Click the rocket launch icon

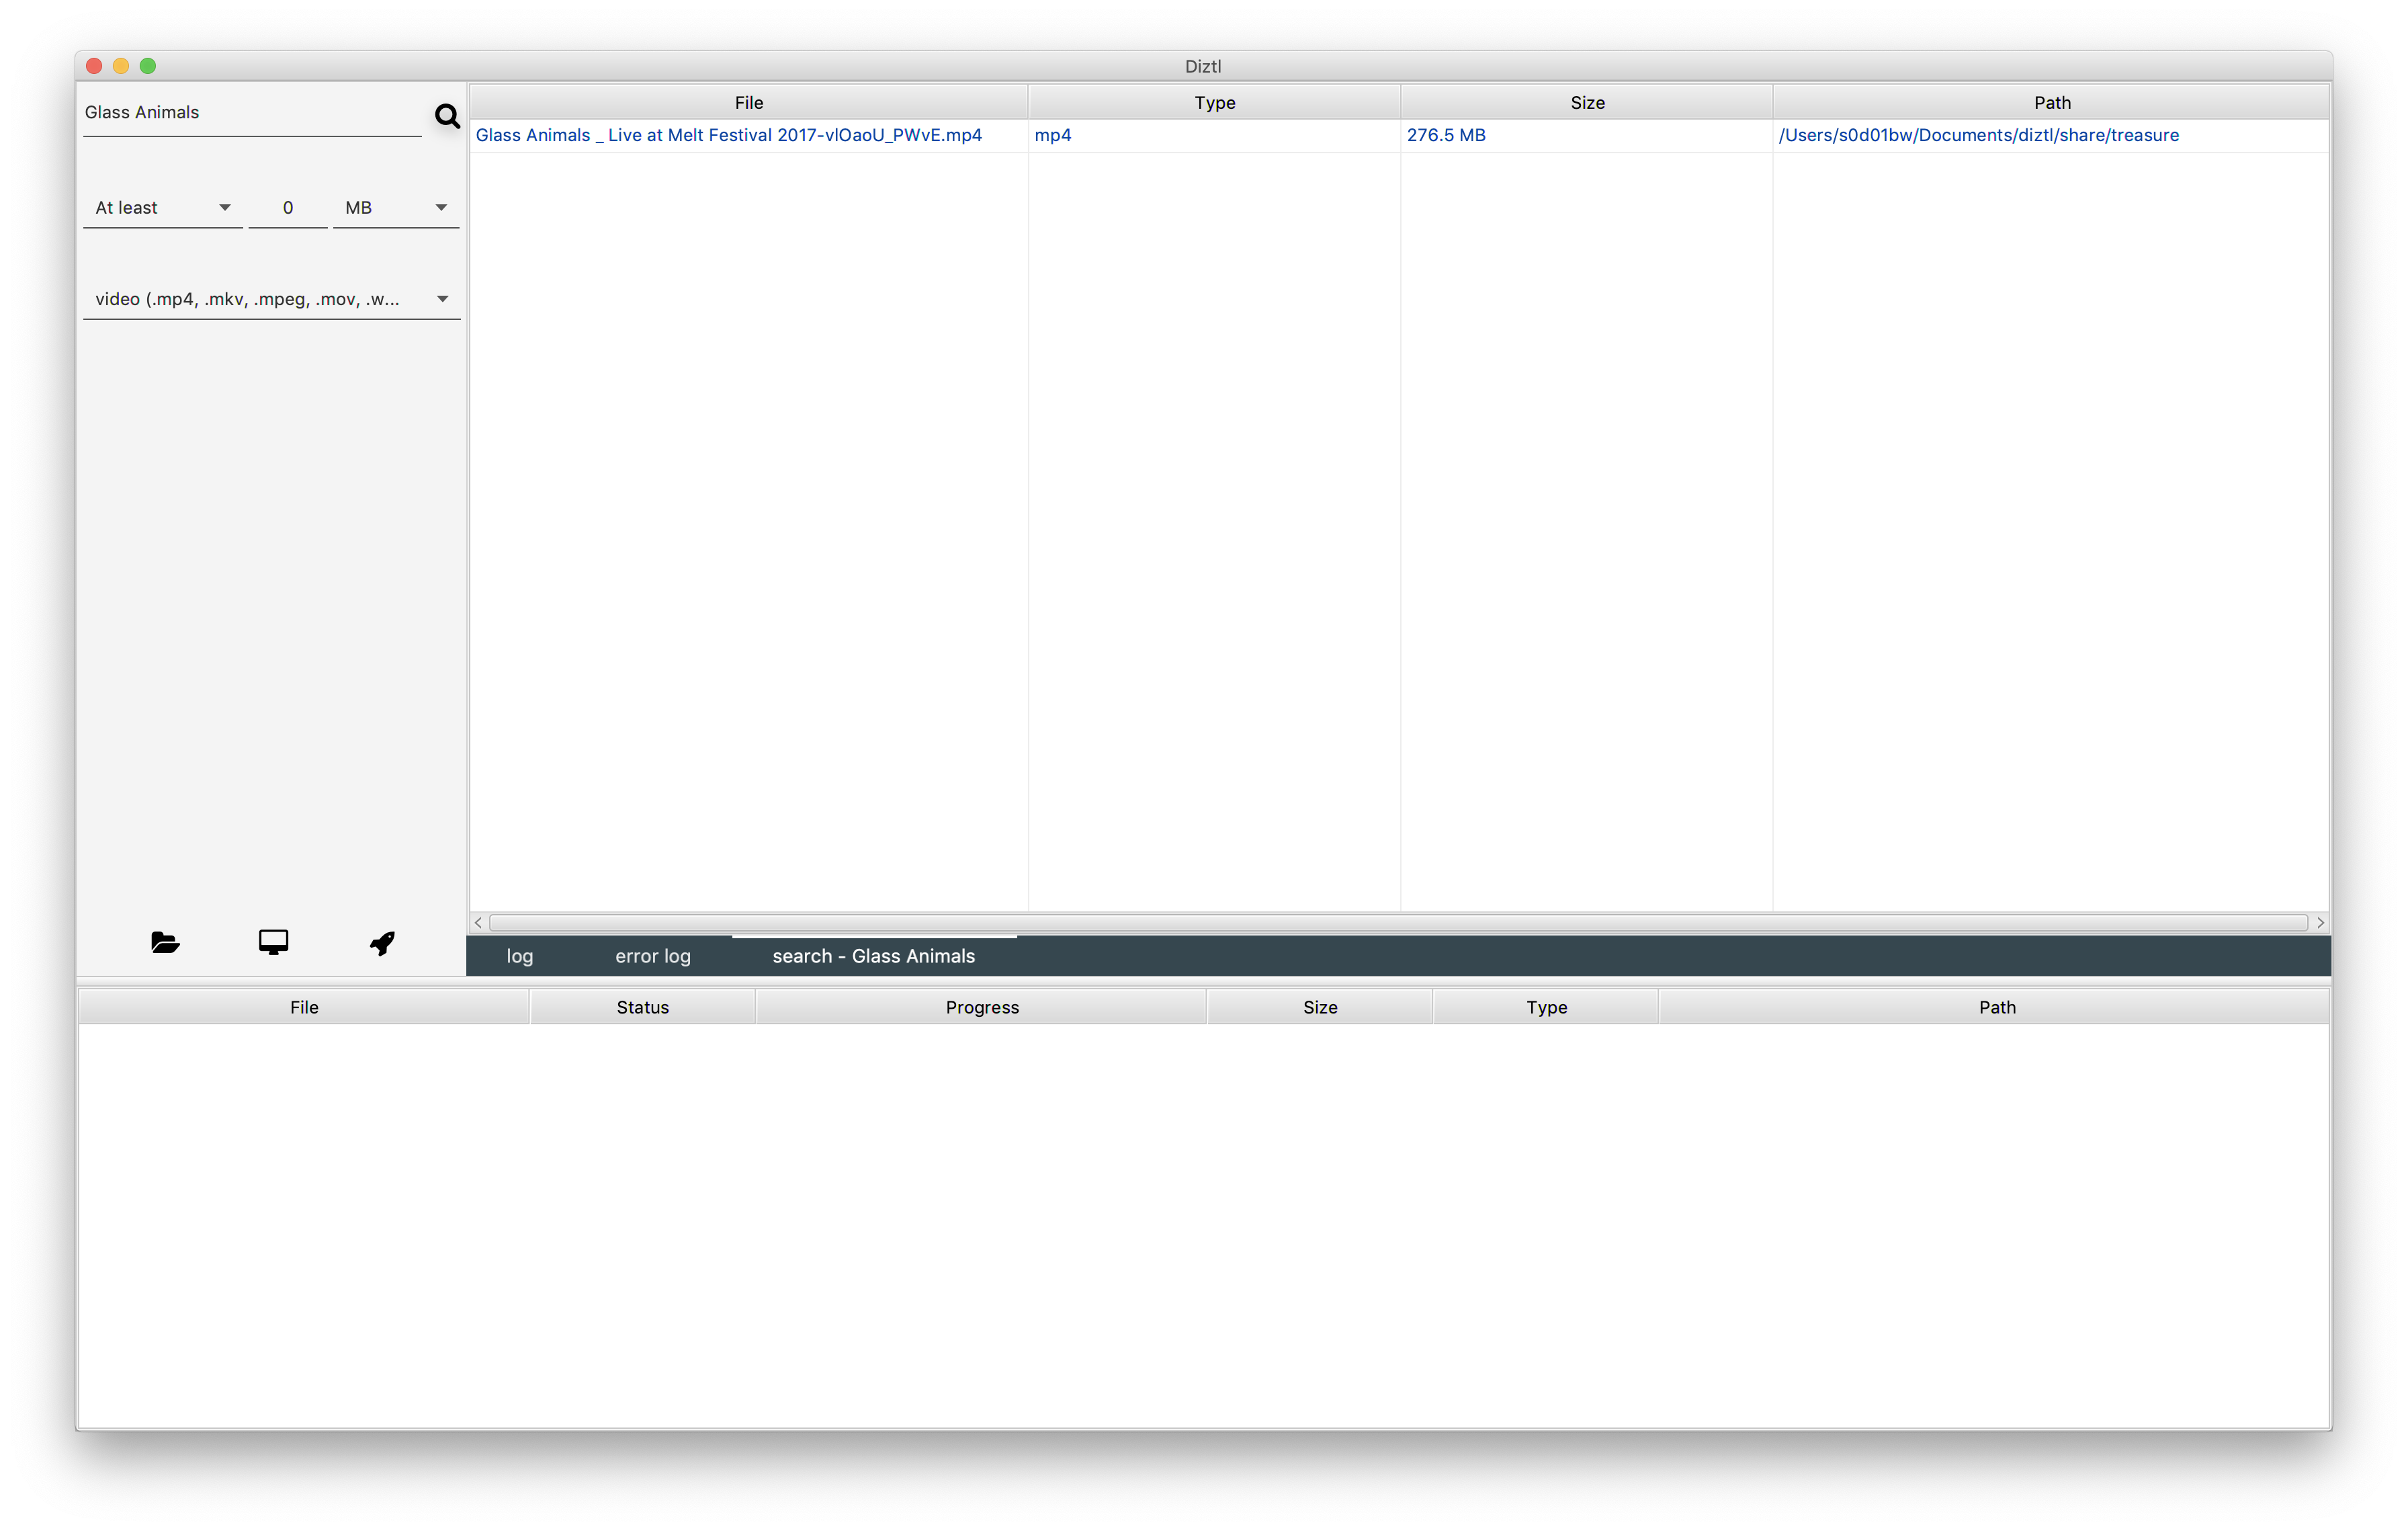[x=382, y=942]
